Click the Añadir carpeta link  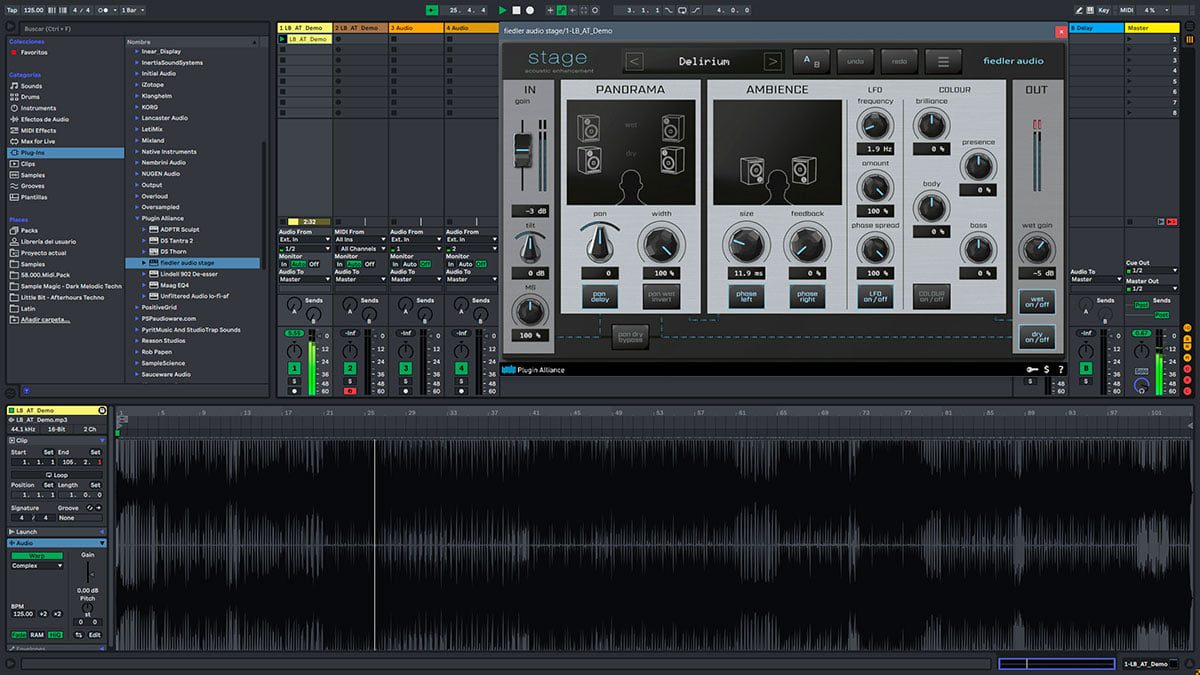[46, 319]
